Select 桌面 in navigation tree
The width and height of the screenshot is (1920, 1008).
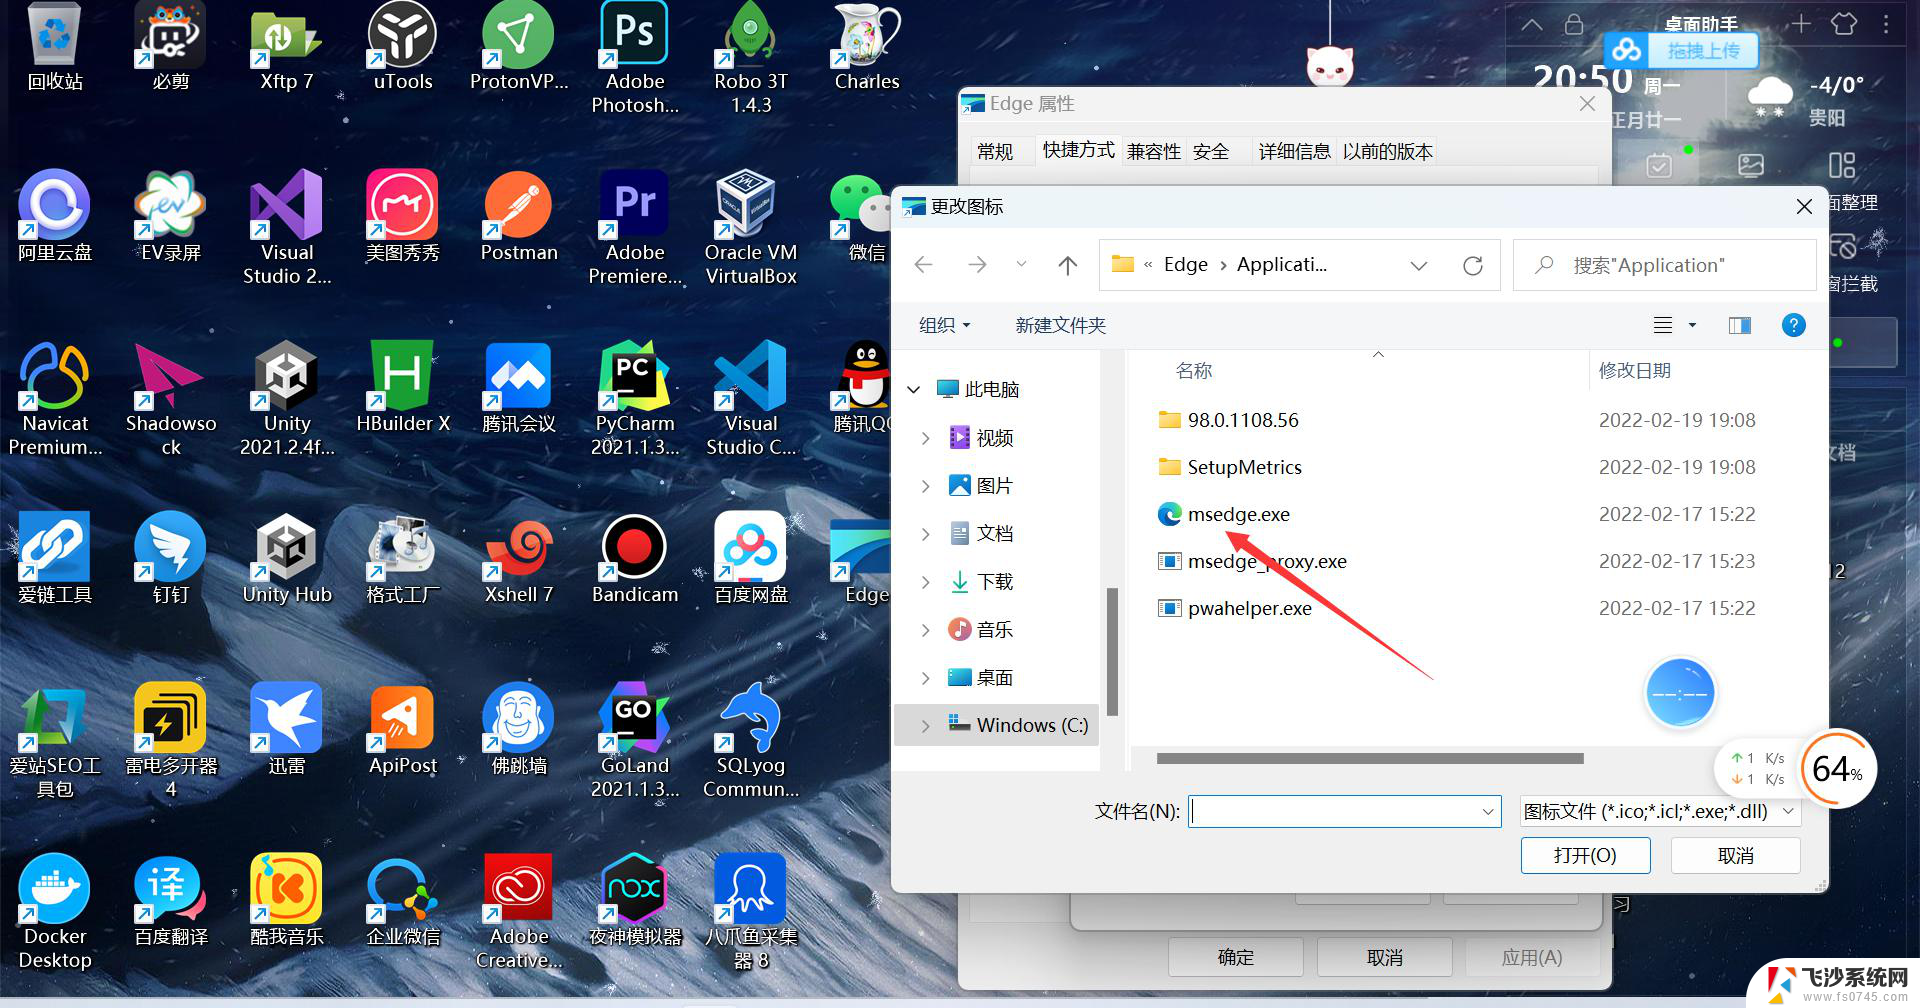[980, 678]
